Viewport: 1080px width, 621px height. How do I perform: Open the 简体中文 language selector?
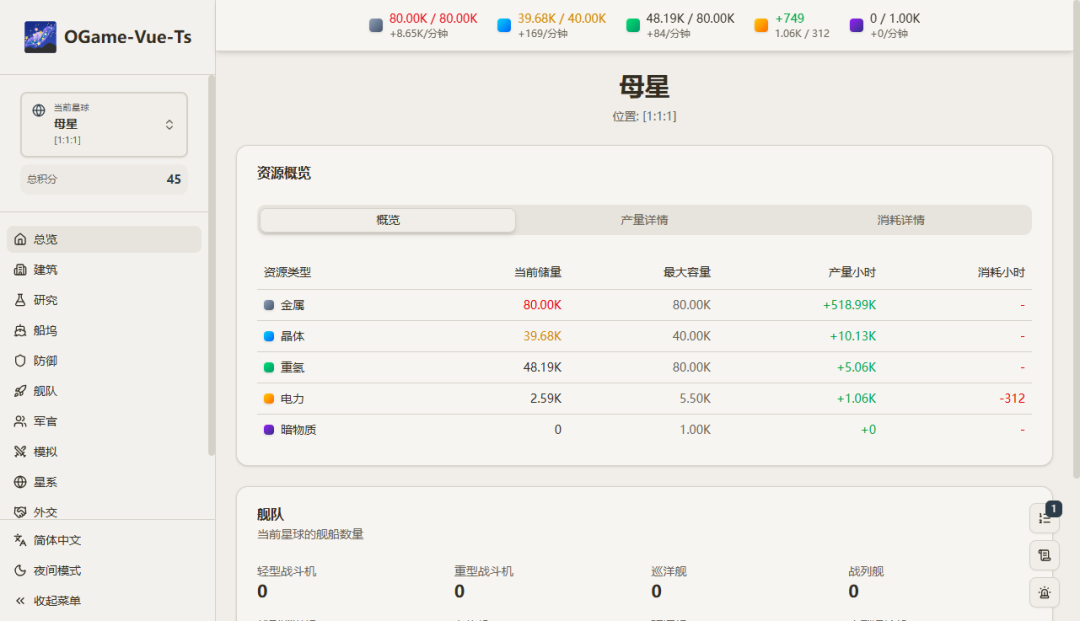[57, 540]
